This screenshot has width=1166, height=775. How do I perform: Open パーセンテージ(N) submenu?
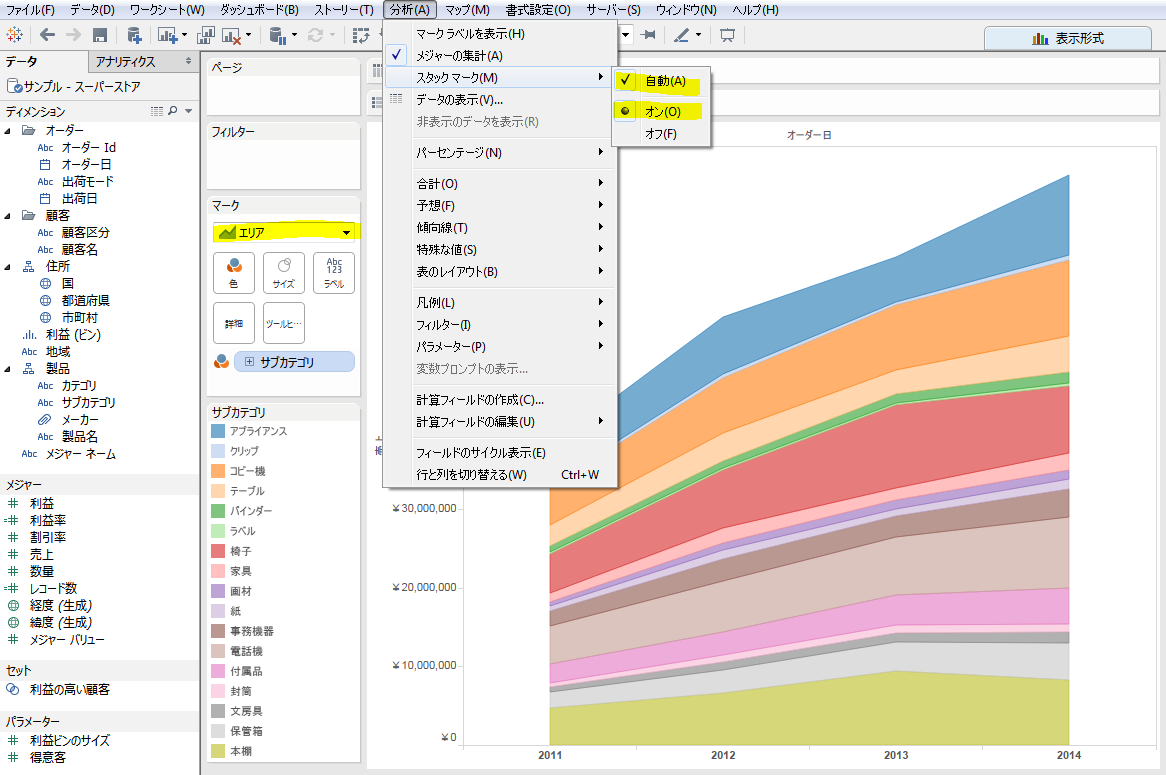click(500, 152)
